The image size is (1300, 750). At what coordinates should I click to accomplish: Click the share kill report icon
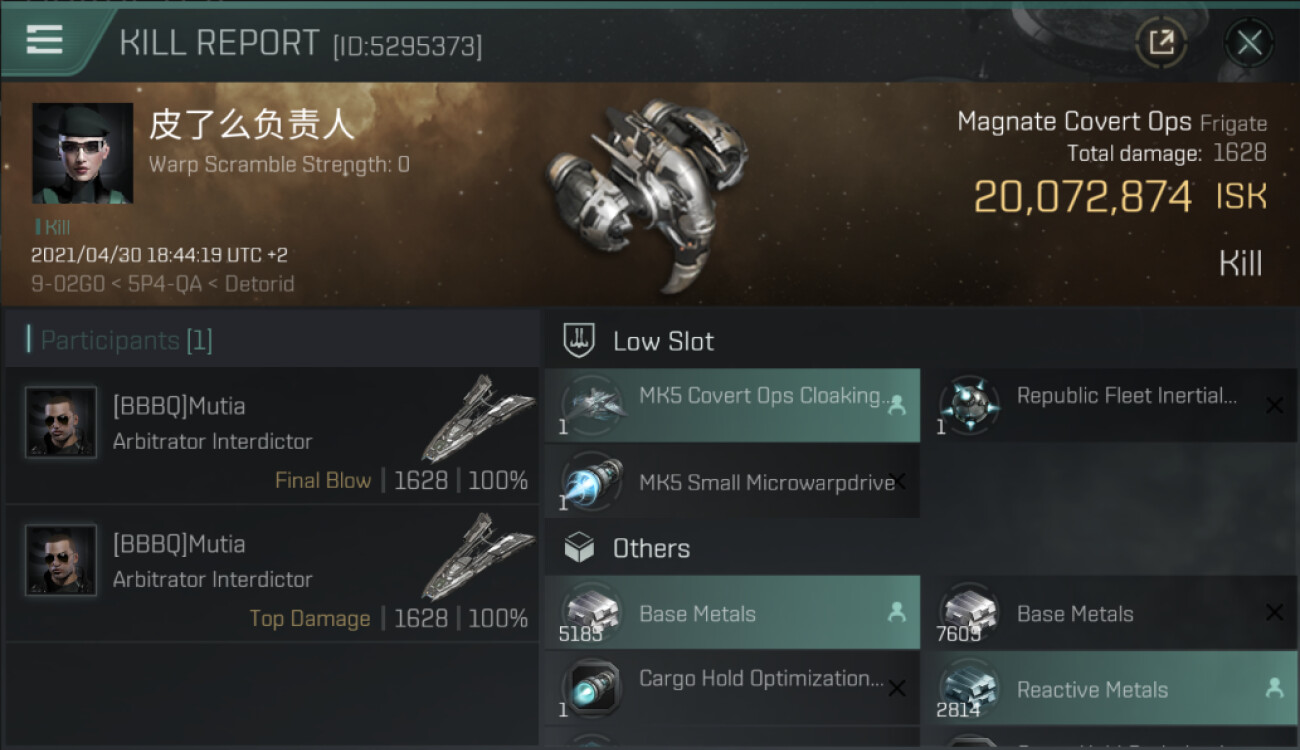pyautogui.click(x=1160, y=42)
